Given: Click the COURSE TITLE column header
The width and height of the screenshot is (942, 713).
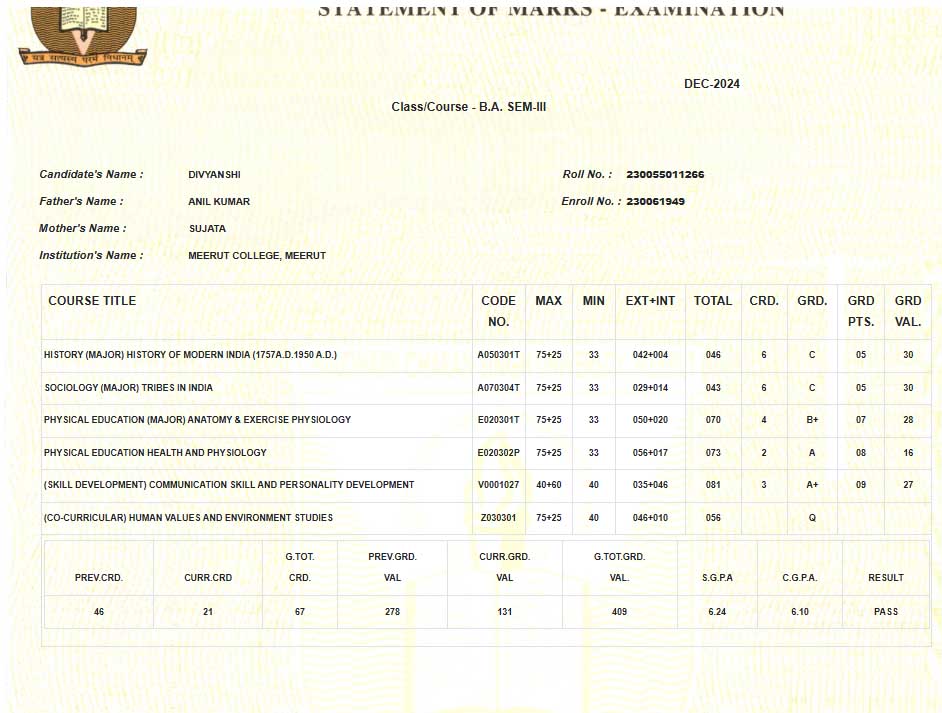Looking at the screenshot, I should (92, 301).
